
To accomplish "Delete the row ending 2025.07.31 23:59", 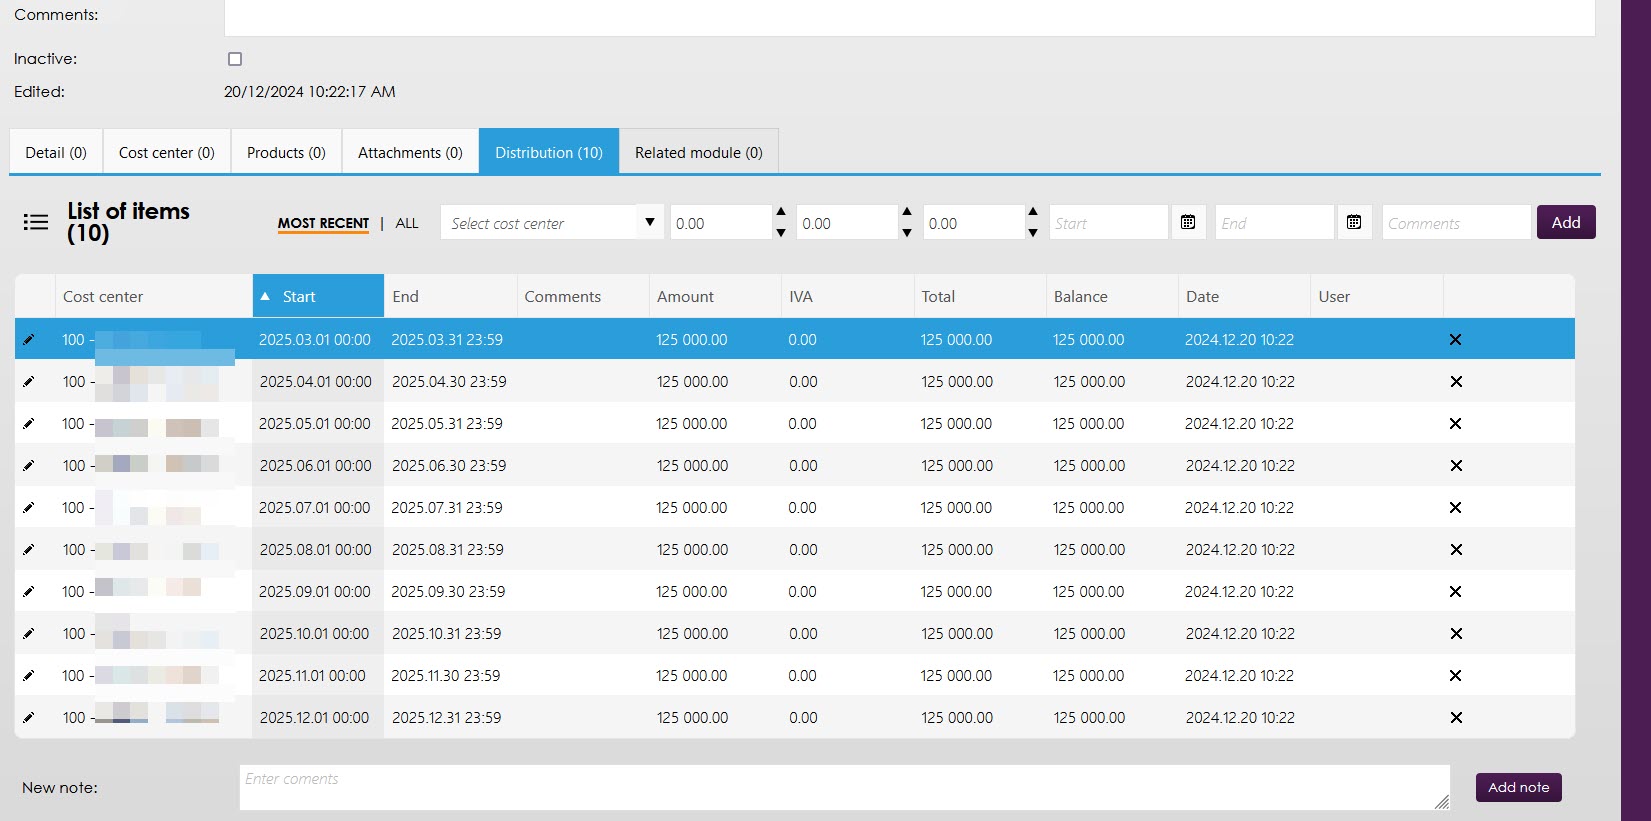I will [x=1456, y=508].
